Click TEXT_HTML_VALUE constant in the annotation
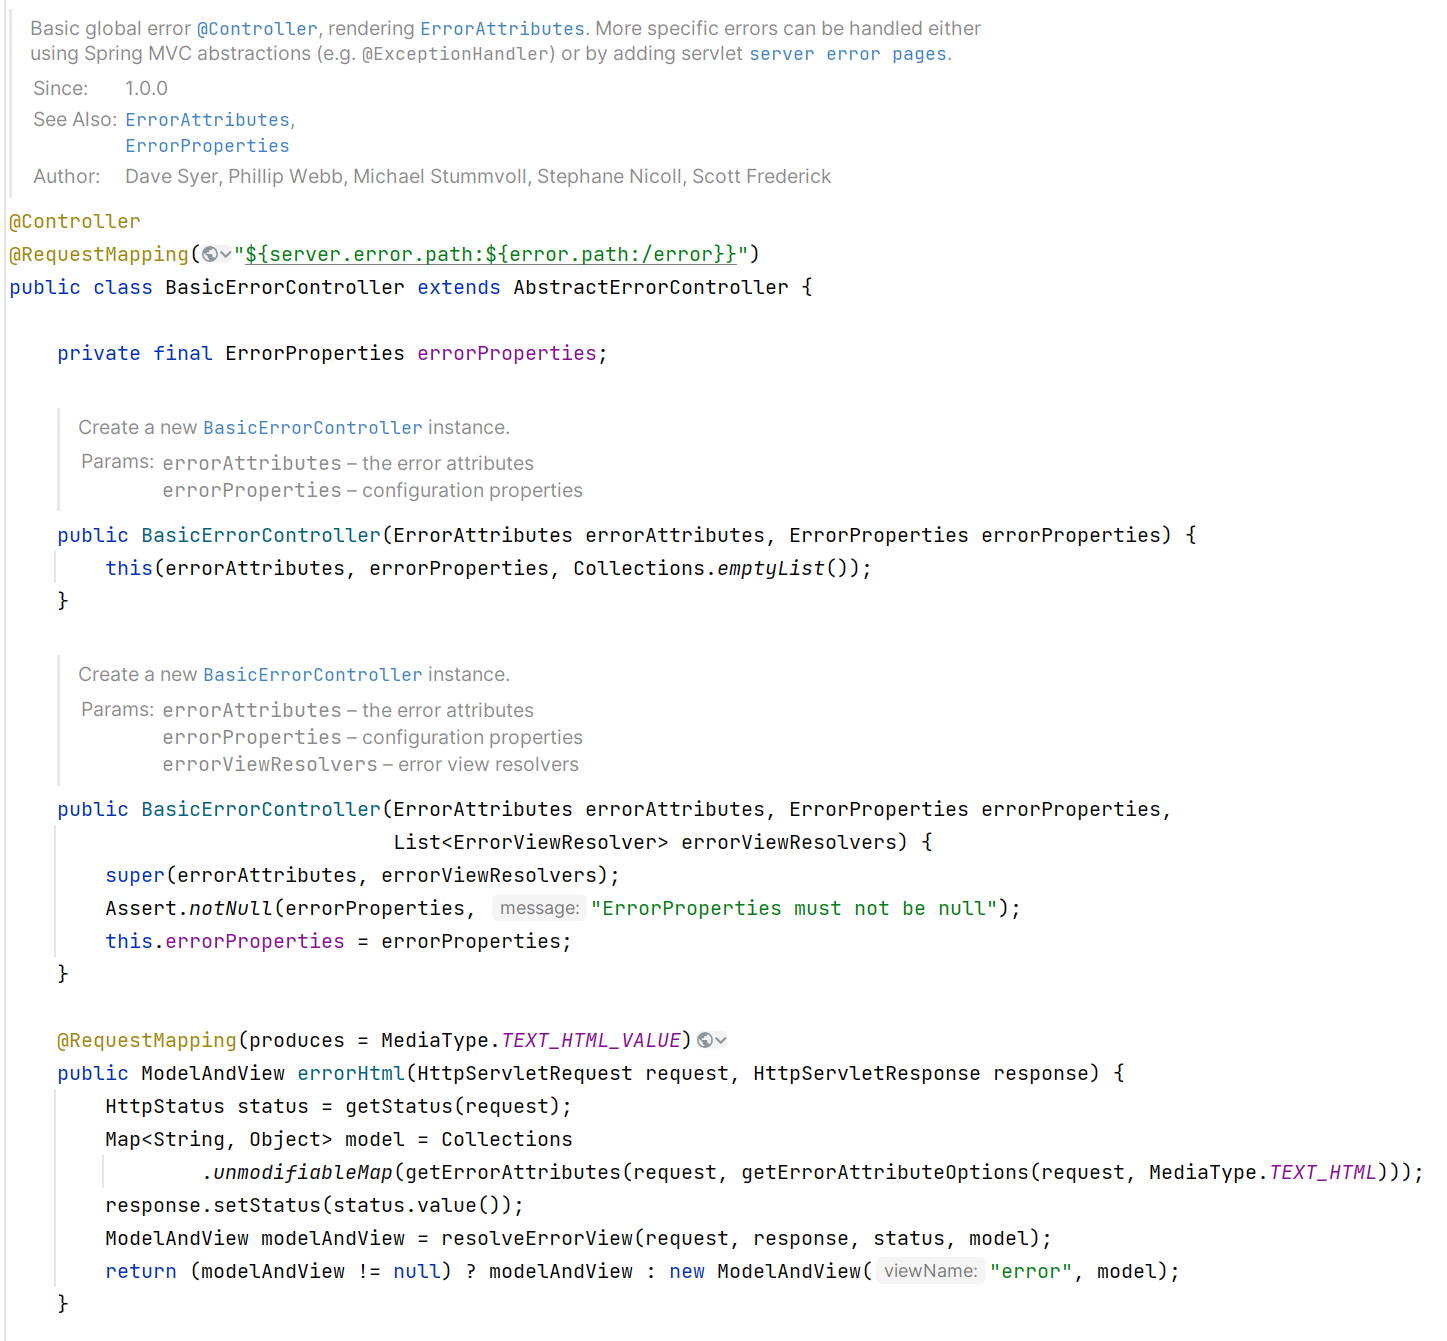Viewport: 1447px width, 1341px height. coord(591,1040)
